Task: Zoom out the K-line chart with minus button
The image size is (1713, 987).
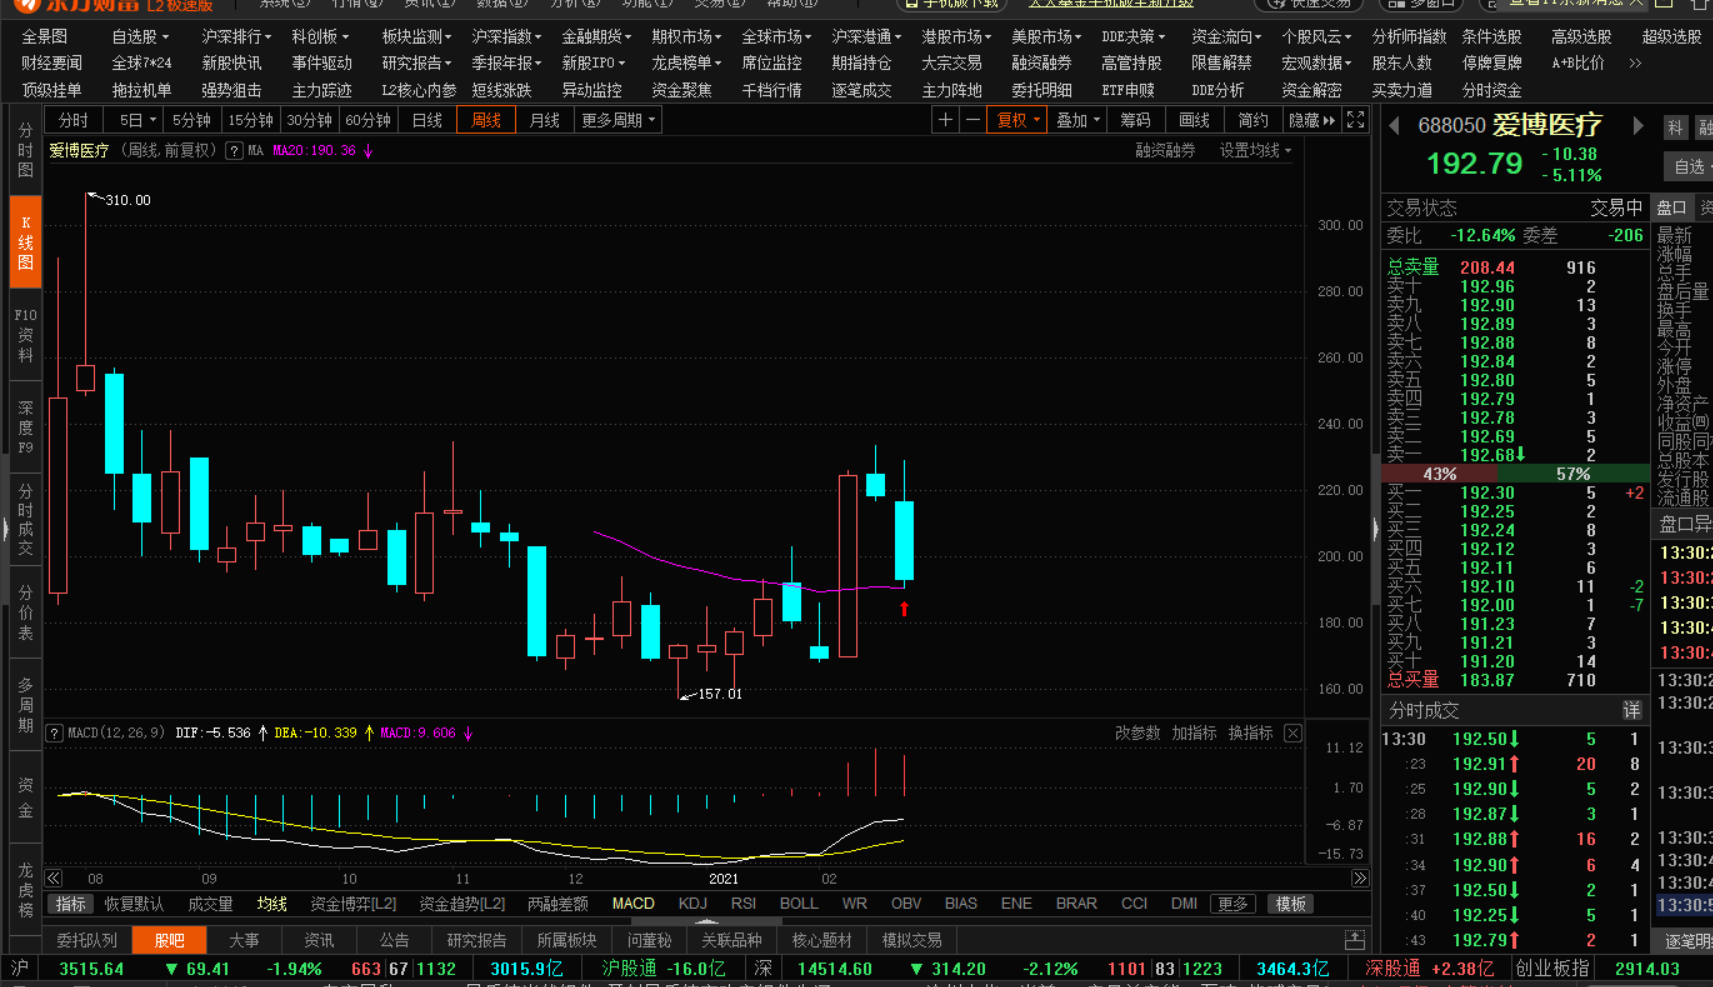Action: pyautogui.click(x=973, y=120)
